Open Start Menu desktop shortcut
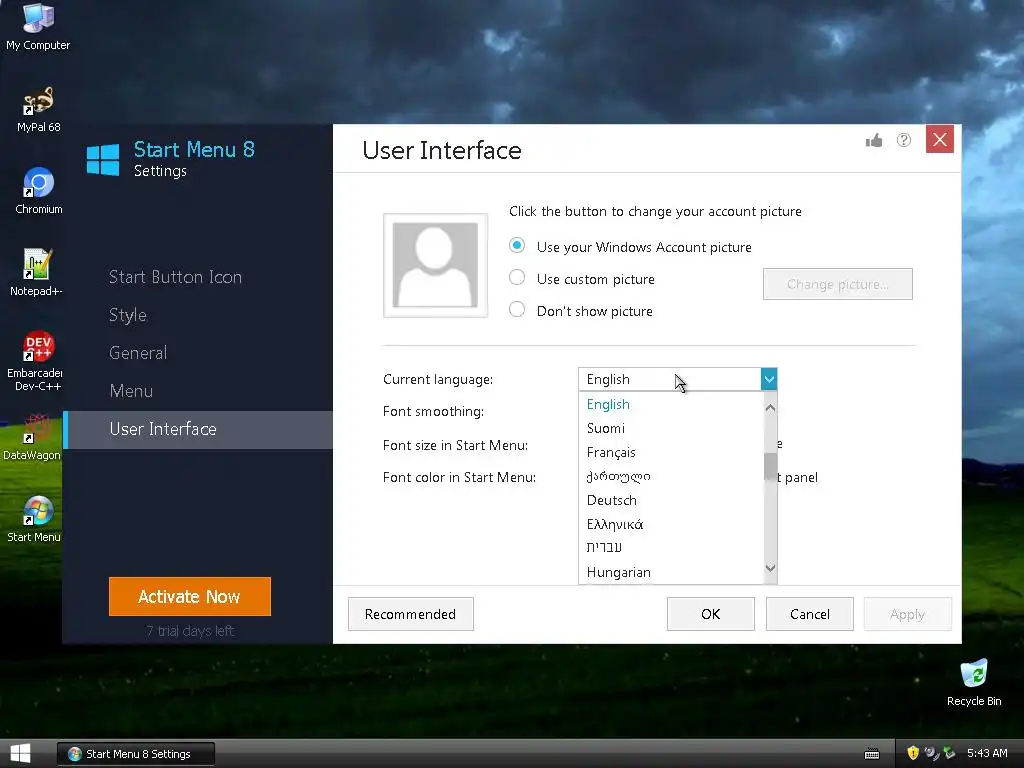This screenshot has height=768, width=1024. pos(34,519)
